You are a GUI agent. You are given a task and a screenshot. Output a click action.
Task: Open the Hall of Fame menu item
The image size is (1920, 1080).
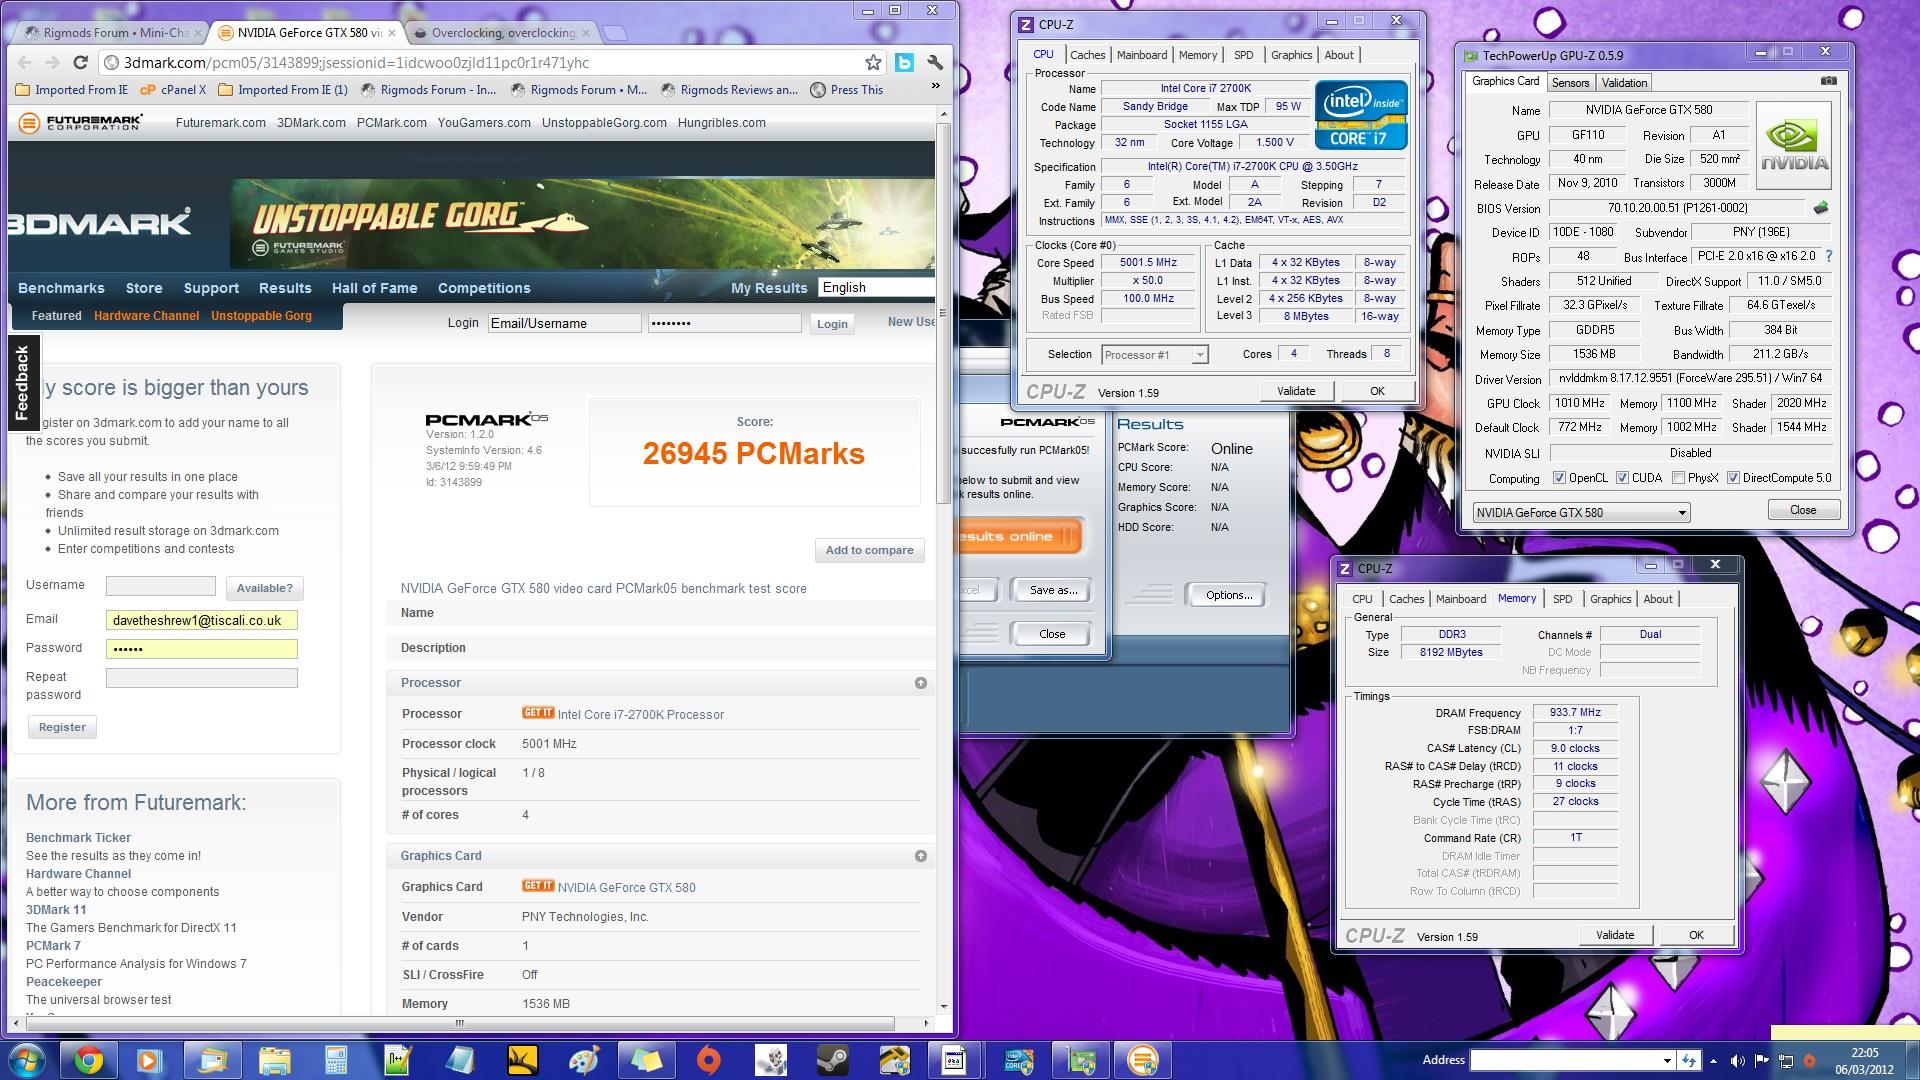(374, 288)
